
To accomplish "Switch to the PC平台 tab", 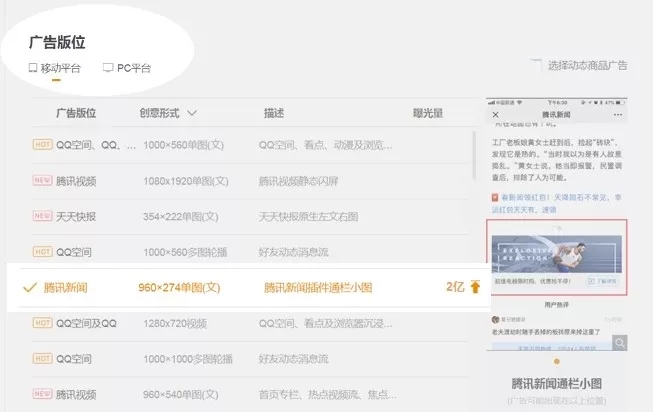I will (132, 68).
